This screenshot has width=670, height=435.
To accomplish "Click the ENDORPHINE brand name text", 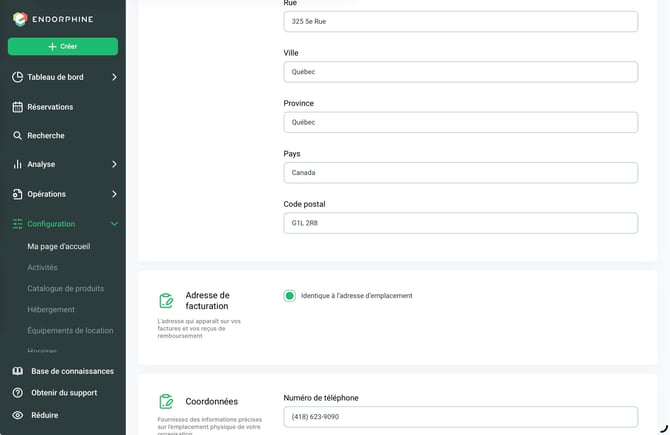I will [x=63, y=19].
